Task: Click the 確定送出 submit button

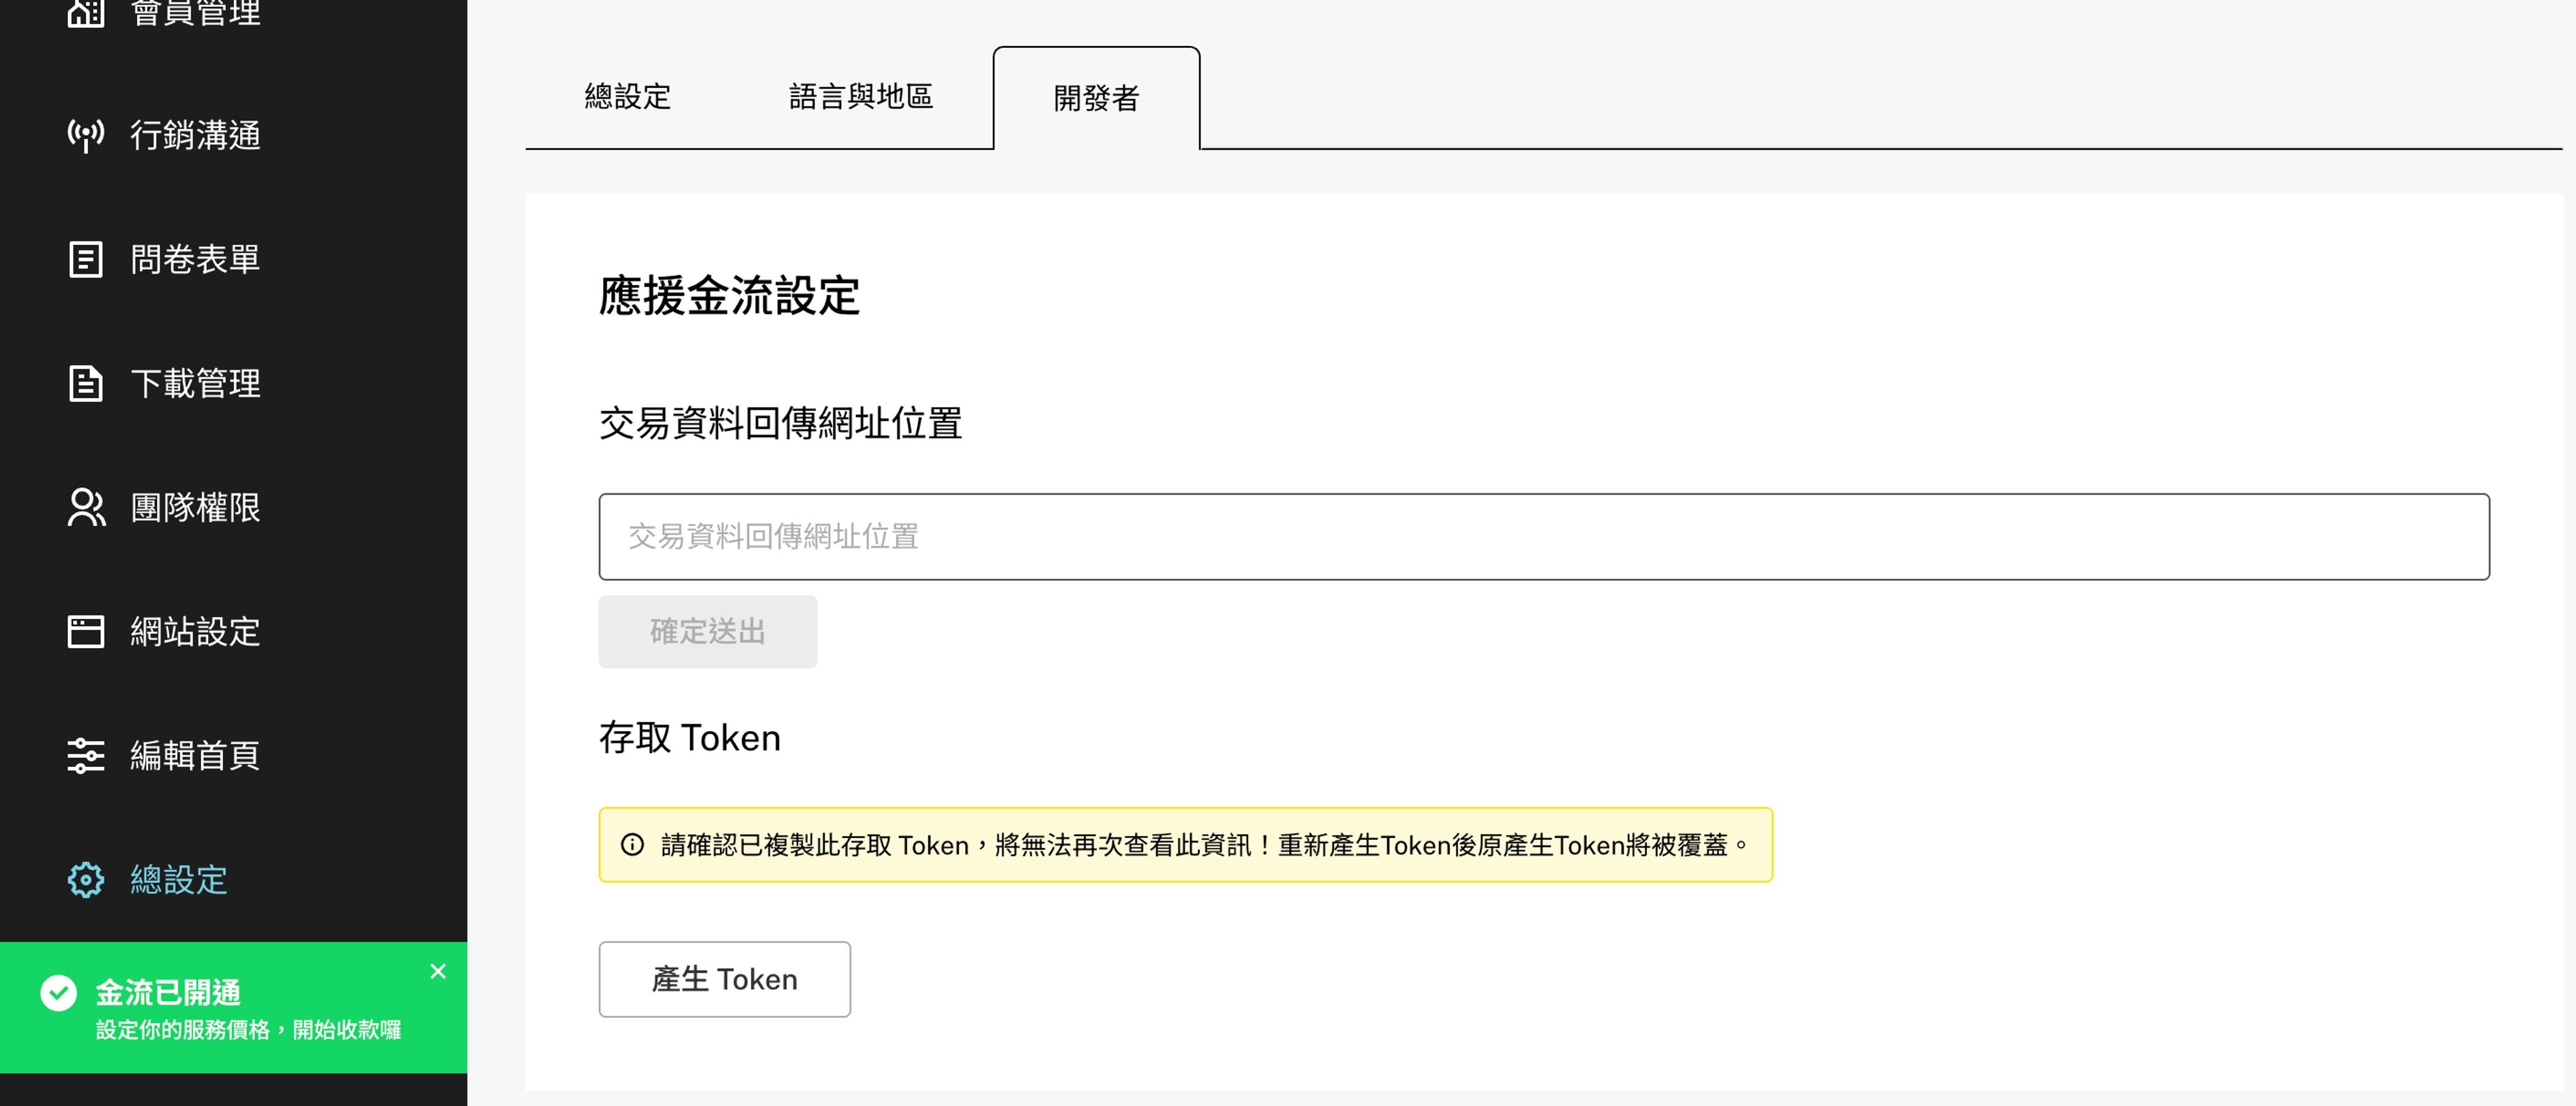Action: pyautogui.click(x=707, y=631)
